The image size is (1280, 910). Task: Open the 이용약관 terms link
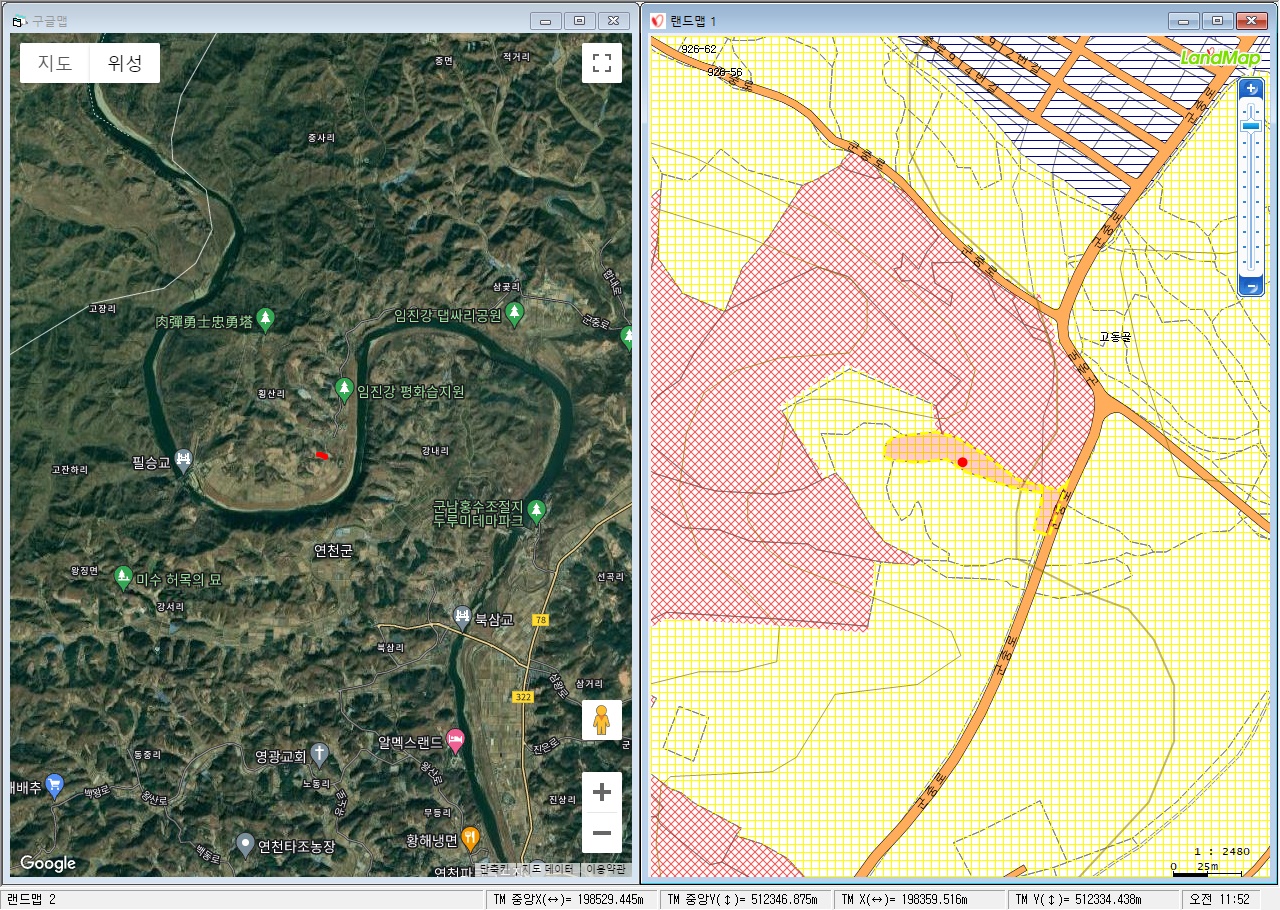pyautogui.click(x=605, y=870)
